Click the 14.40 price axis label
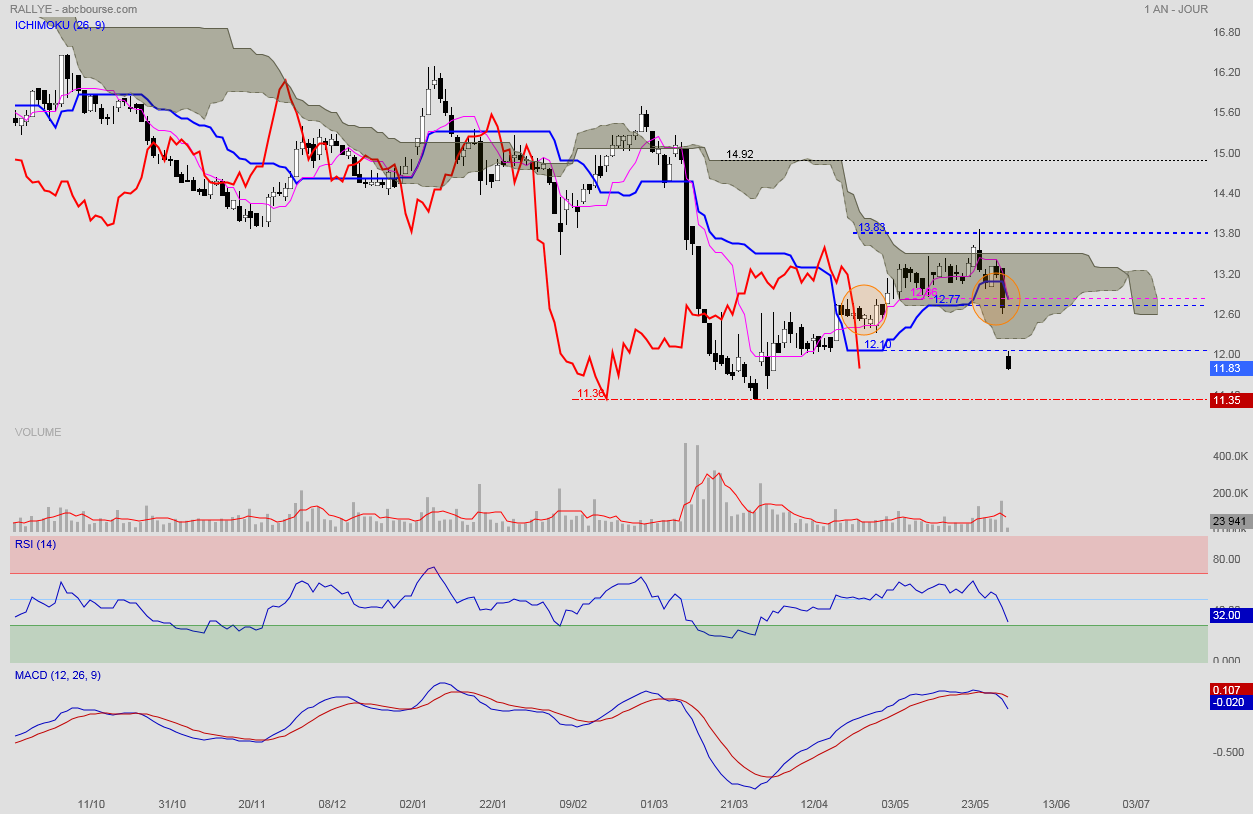Screen dimensions: 1253x814 1227,193
